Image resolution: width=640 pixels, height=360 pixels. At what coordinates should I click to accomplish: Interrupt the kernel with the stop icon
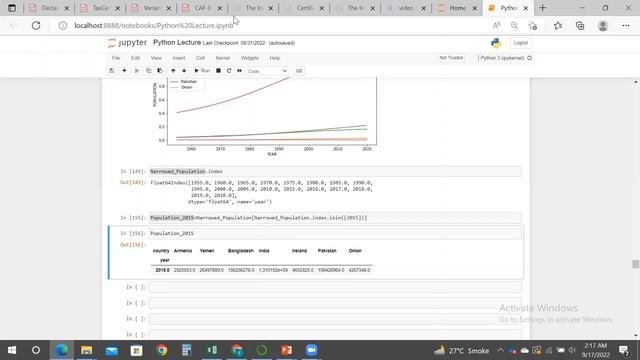(x=218, y=71)
